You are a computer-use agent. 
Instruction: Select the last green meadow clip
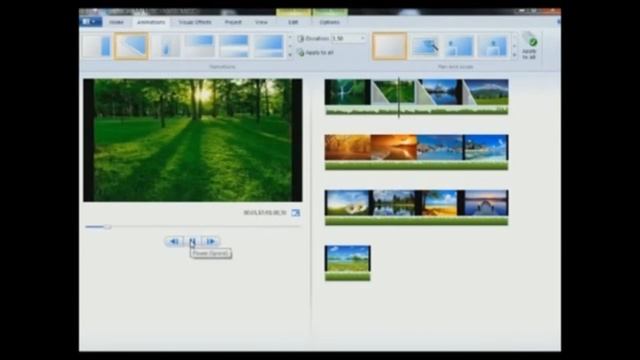pos(347,258)
